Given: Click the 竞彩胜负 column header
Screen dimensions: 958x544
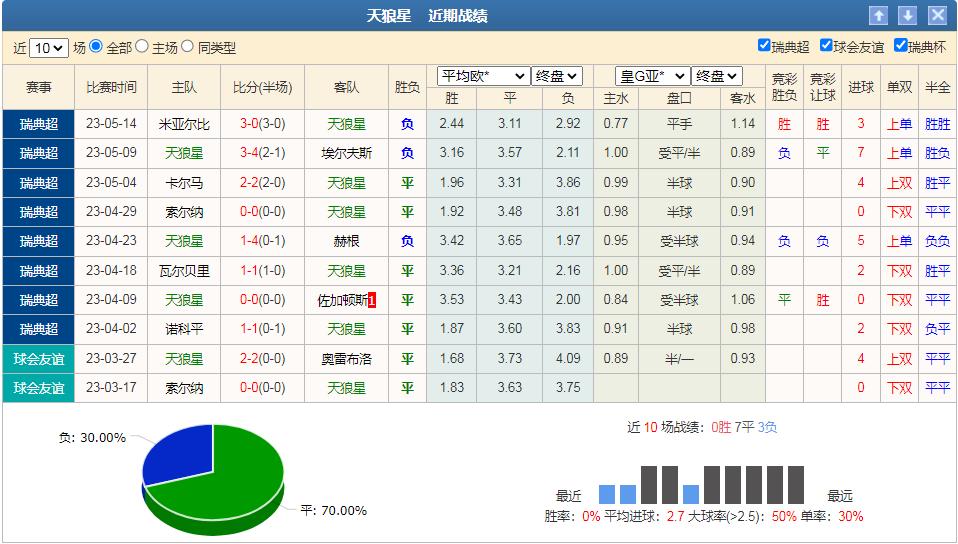Looking at the screenshot, I should click(x=784, y=87).
